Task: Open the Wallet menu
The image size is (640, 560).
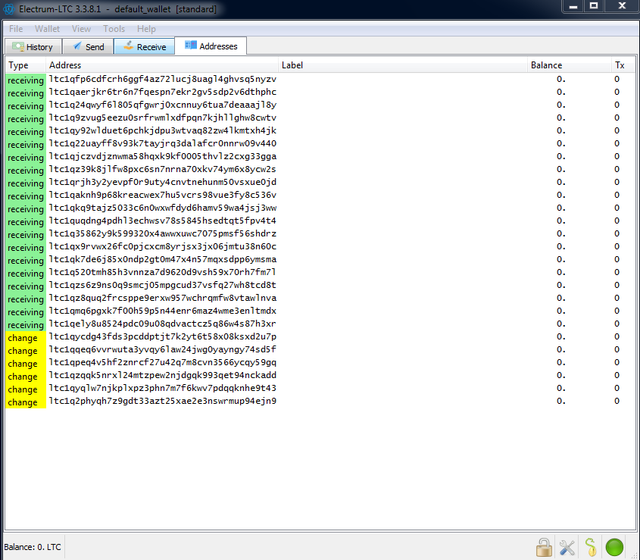Action: [47, 29]
